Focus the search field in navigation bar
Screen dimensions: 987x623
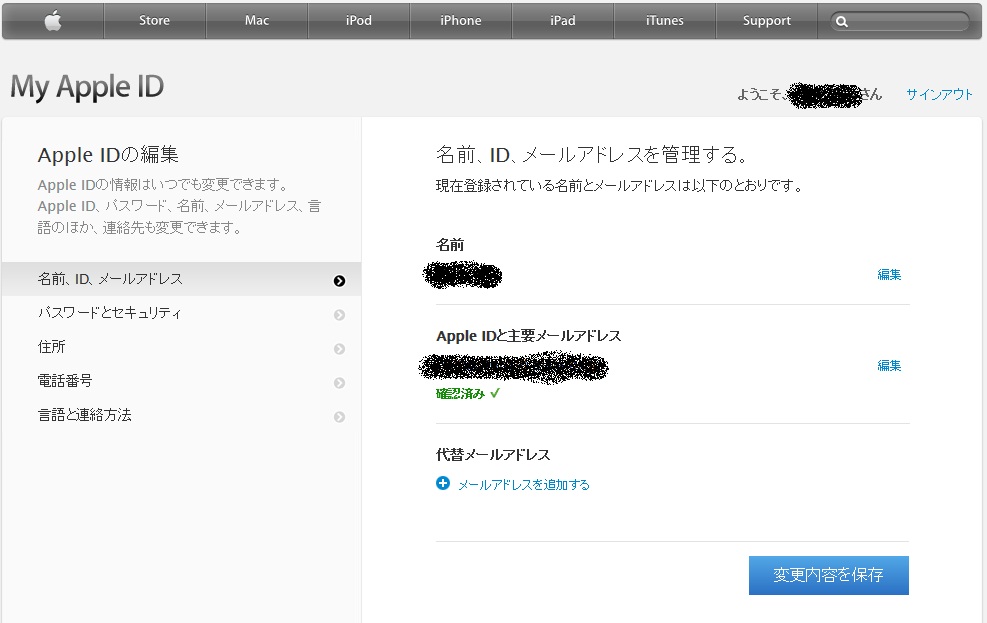click(x=900, y=22)
